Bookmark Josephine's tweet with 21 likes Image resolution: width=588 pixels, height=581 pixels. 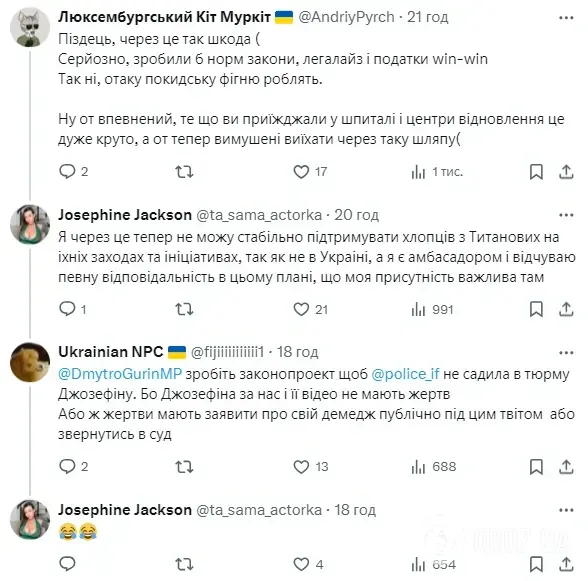pos(536,309)
